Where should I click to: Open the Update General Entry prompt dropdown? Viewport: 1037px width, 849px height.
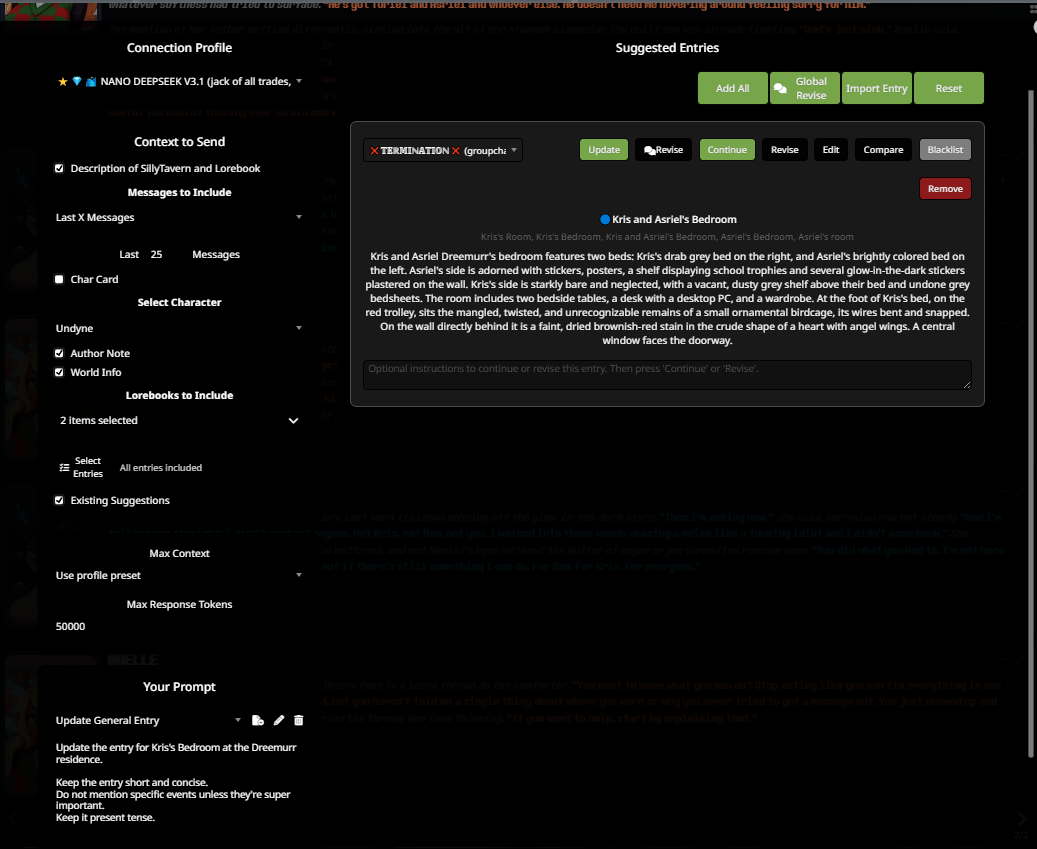tap(149, 720)
